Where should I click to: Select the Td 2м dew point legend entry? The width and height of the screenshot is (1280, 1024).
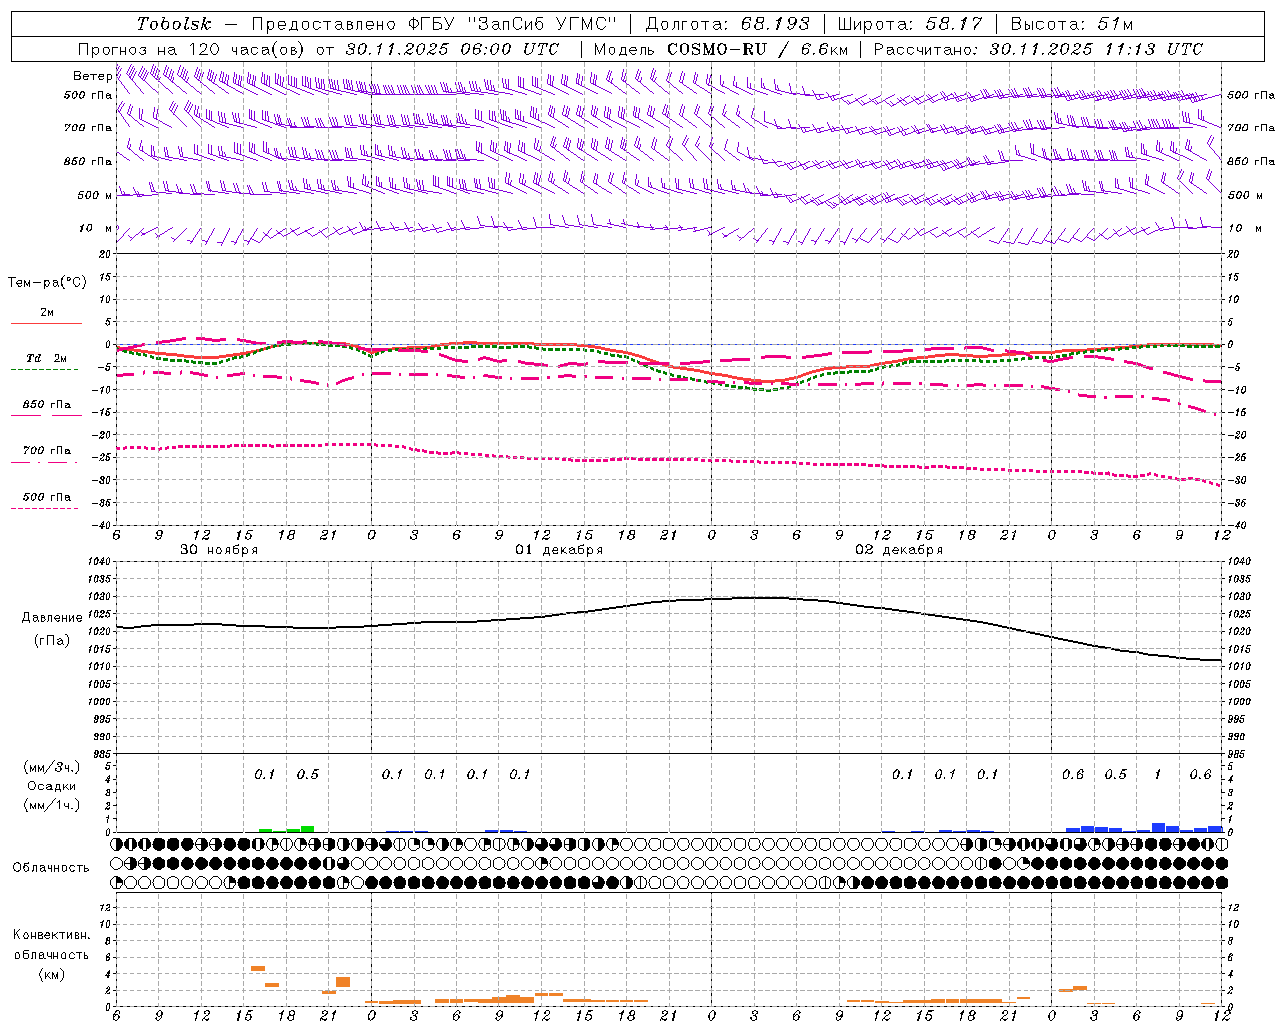[46, 358]
